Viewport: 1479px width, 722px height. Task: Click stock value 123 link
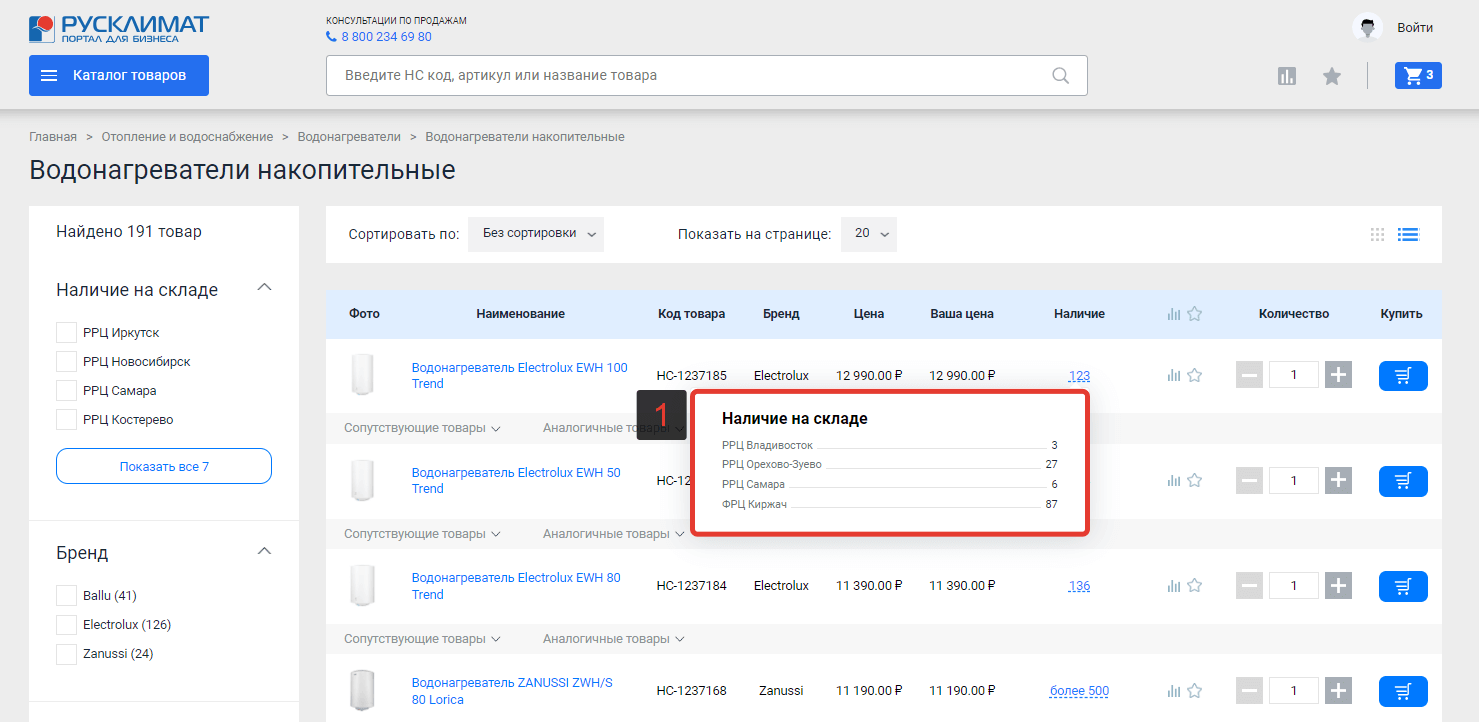pyautogui.click(x=1079, y=377)
